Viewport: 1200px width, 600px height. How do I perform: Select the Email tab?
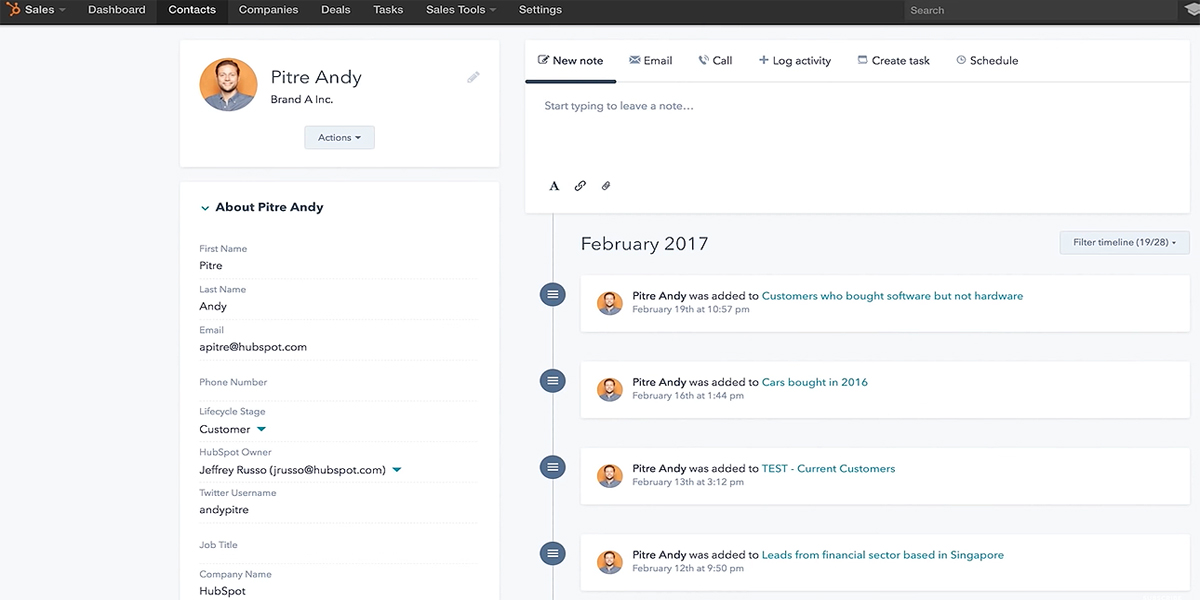tap(650, 61)
